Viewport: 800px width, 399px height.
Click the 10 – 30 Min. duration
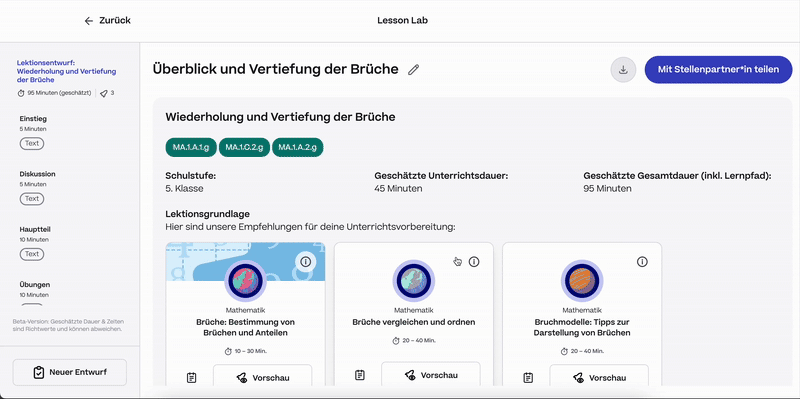pyautogui.click(x=245, y=351)
